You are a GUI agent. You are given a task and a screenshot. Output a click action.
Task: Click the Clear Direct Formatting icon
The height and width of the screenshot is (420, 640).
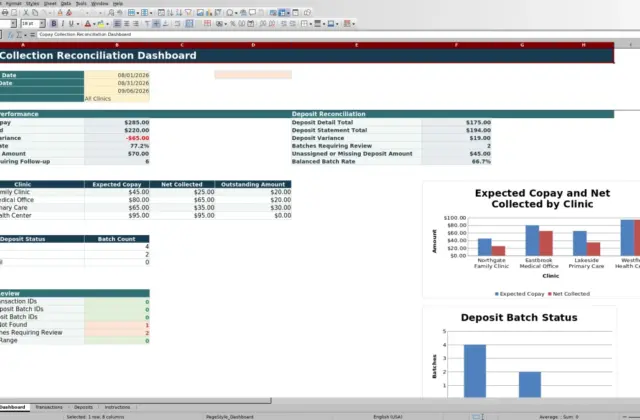pos(69,13)
